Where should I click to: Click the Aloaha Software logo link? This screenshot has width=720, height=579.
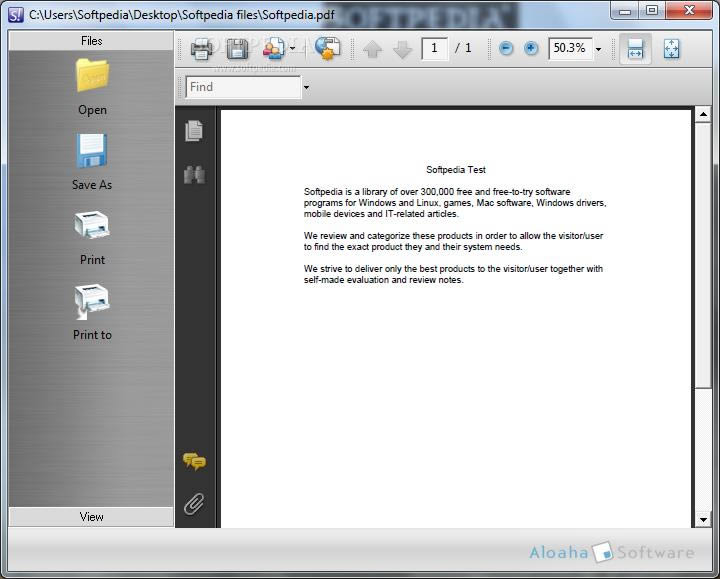click(612, 552)
